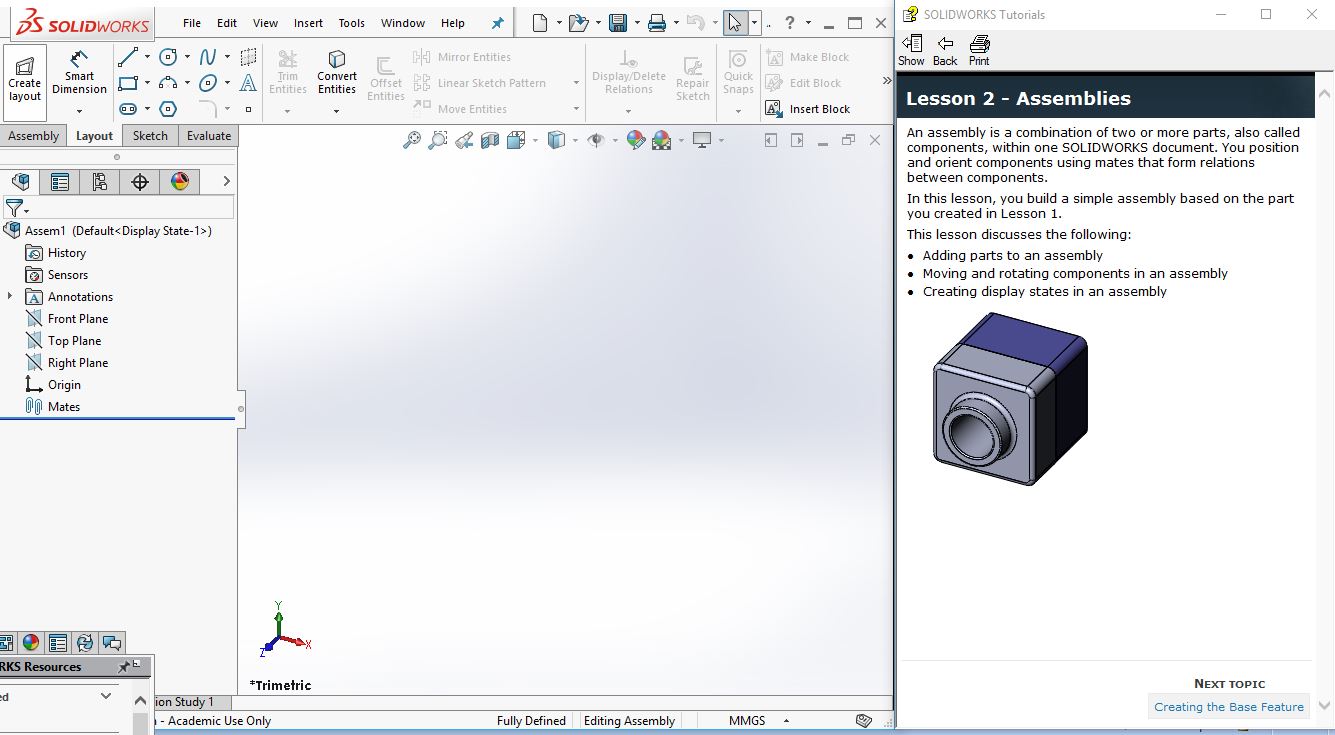Click the Sensors tree item
The height and width of the screenshot is (735, 1335).
point(57,275)
